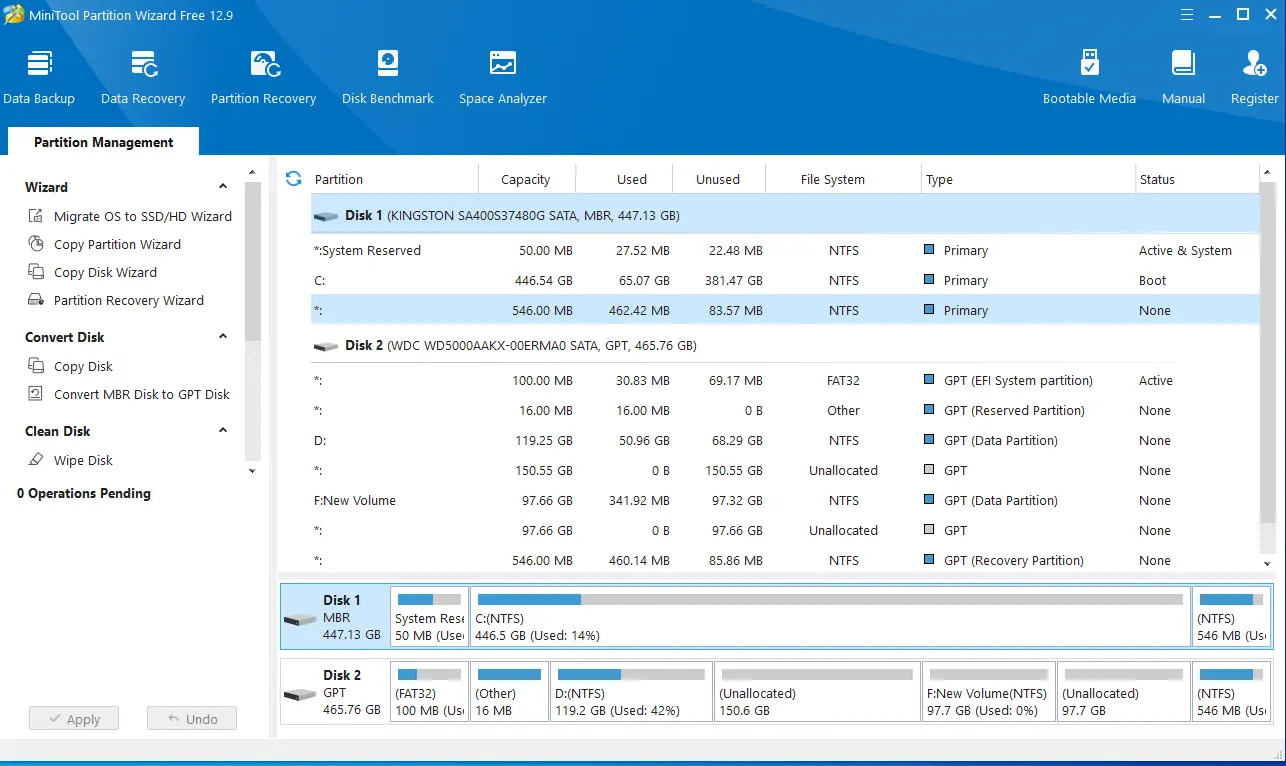
Task: Select Disk 2 in the disk map
Action: [x=335, y=691]
